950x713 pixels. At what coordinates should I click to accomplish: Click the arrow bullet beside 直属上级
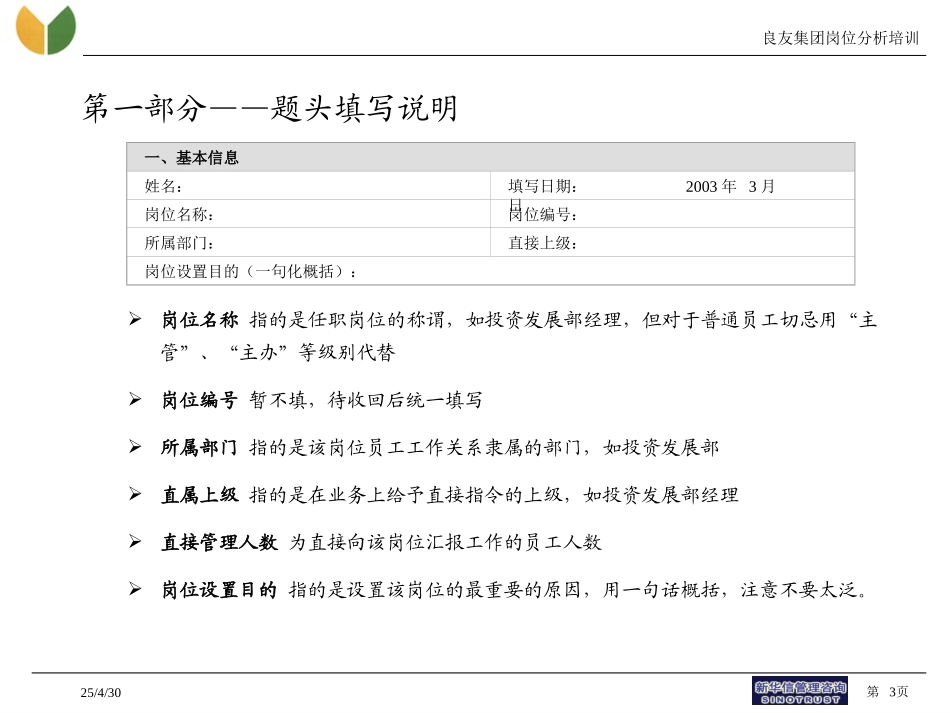135,494
